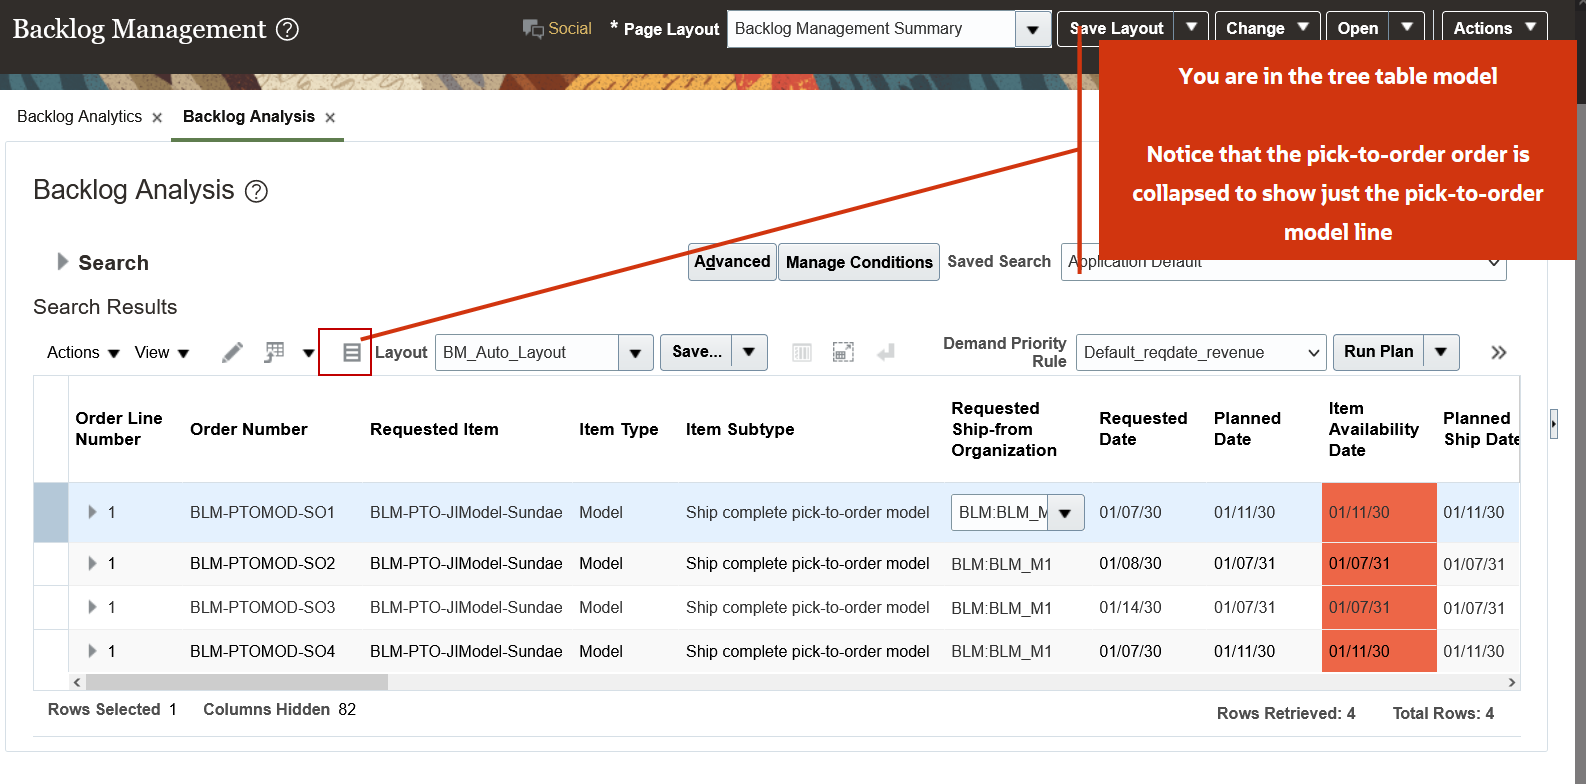Viewport: 1586px width, 784px height.
Task: Click the column freeze icon after Save...
Action: (802, 352)
